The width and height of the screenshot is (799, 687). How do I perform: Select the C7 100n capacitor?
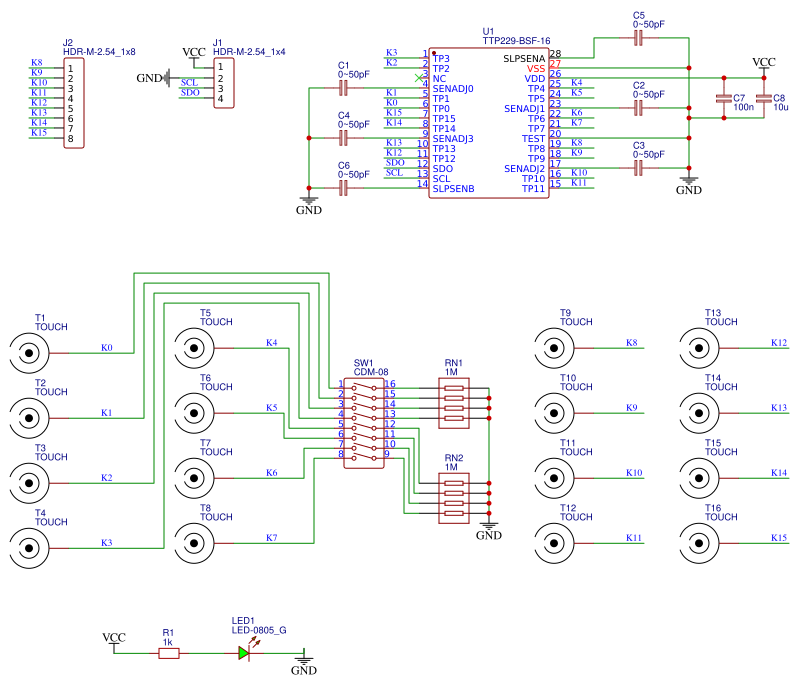tap(723, 99)
